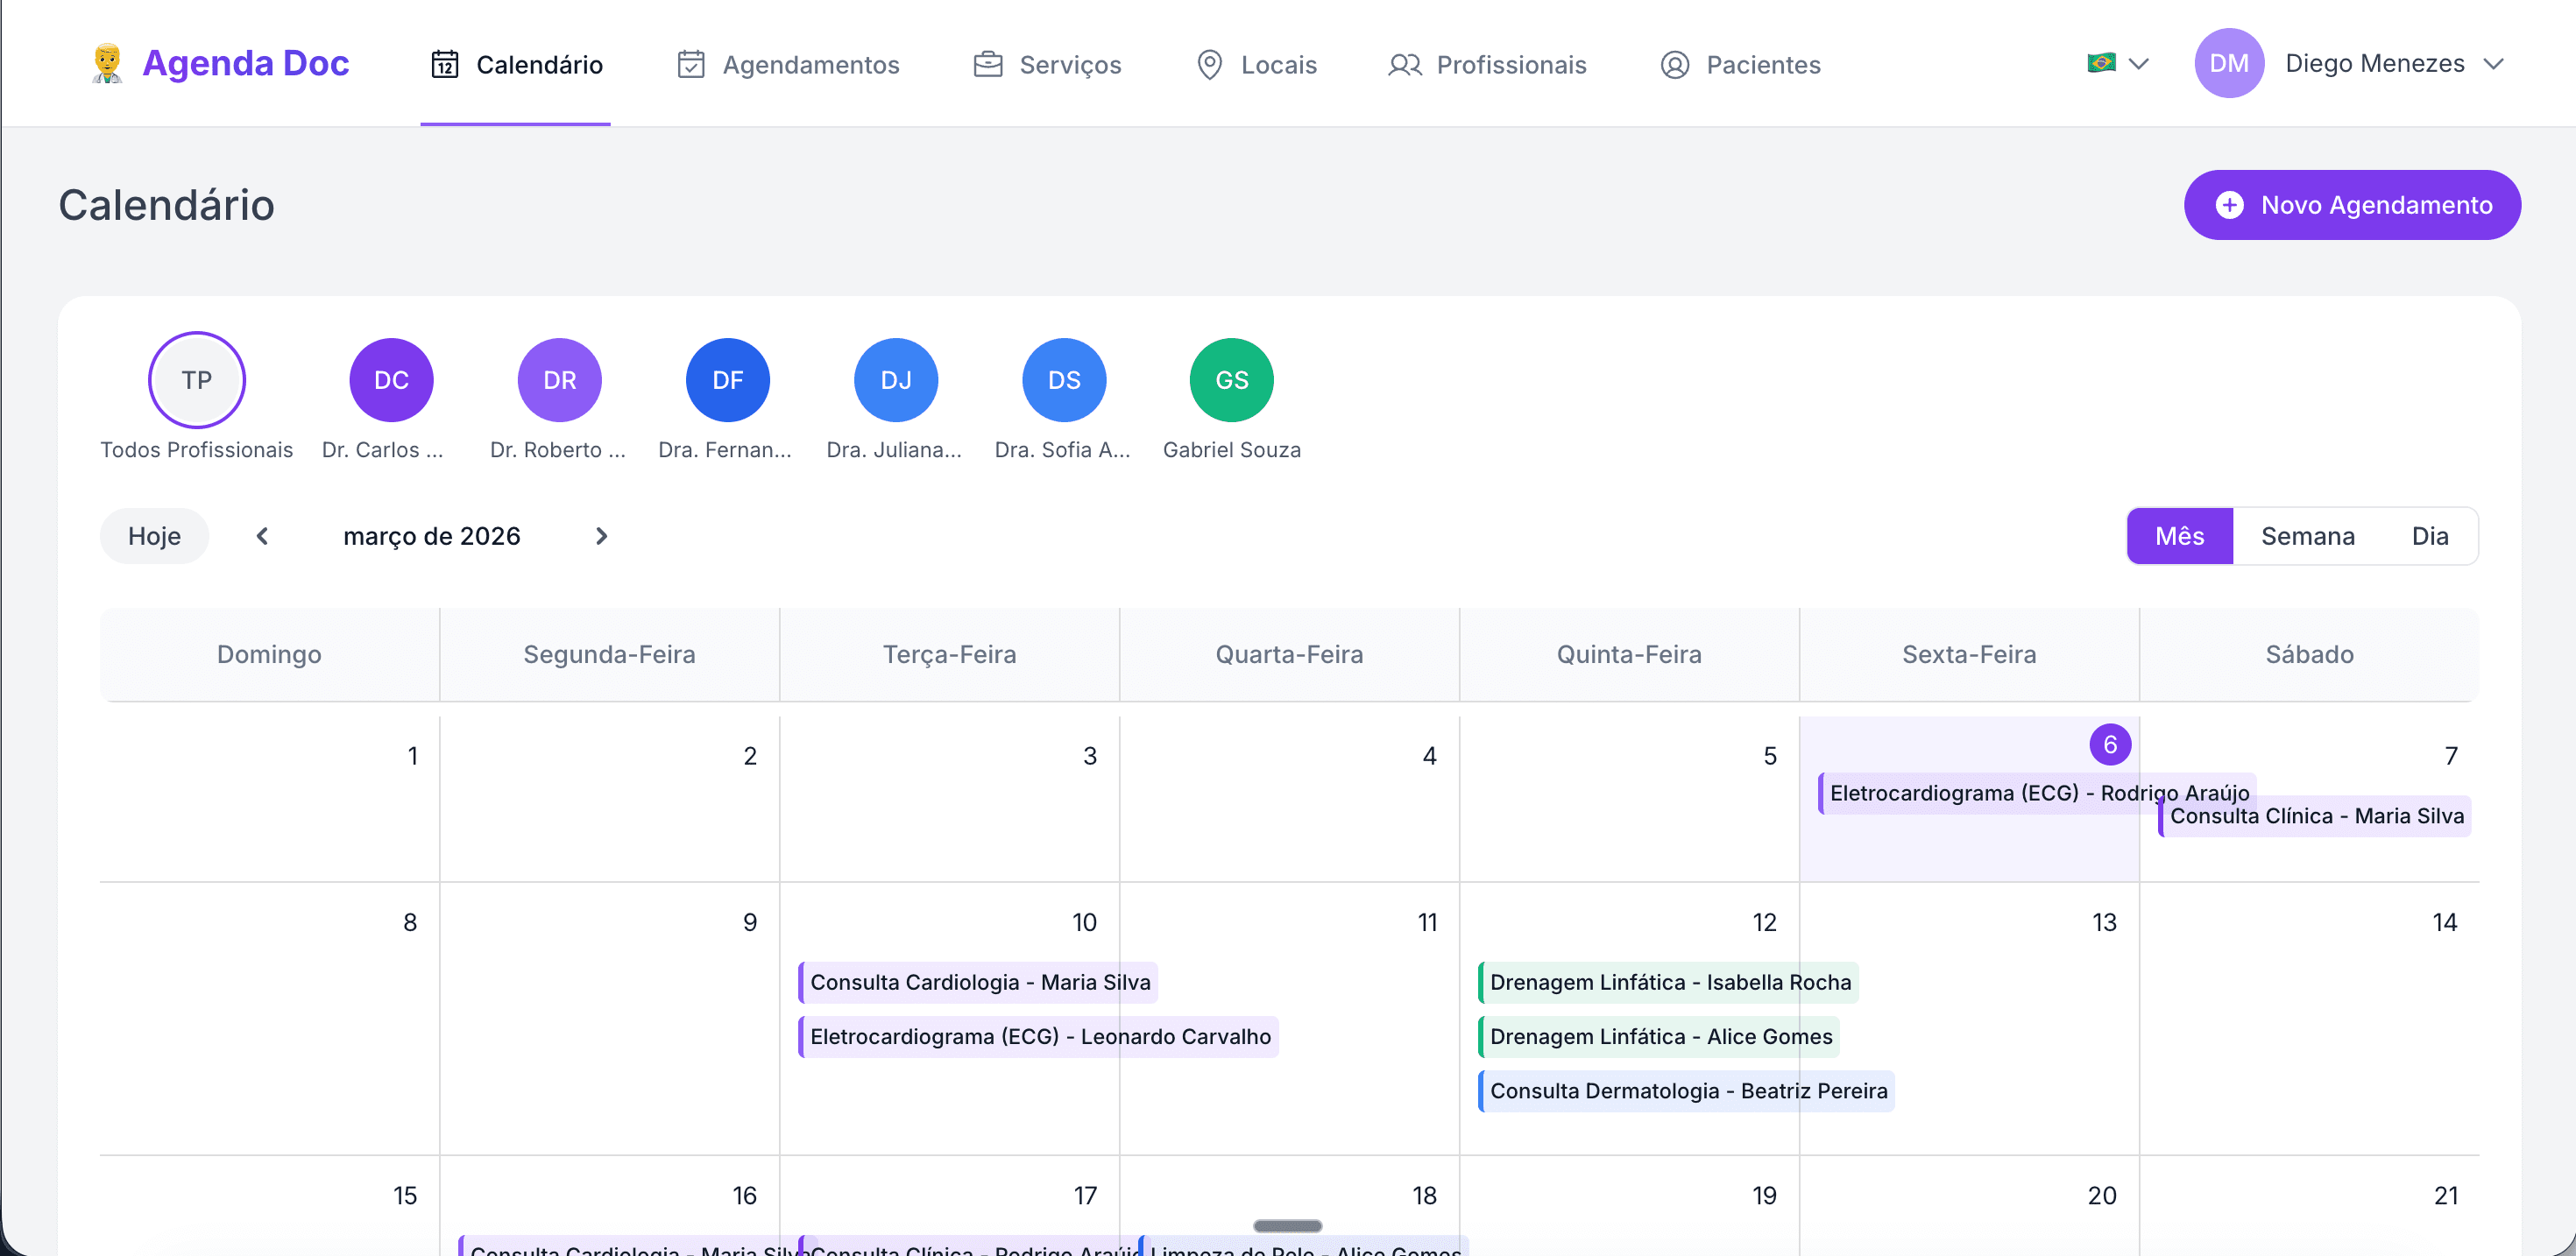This screenshot has height=1256, width=2576.
Task: Filter by the DR Dr. Roberto avatar
Action: [x=559, y=380]
